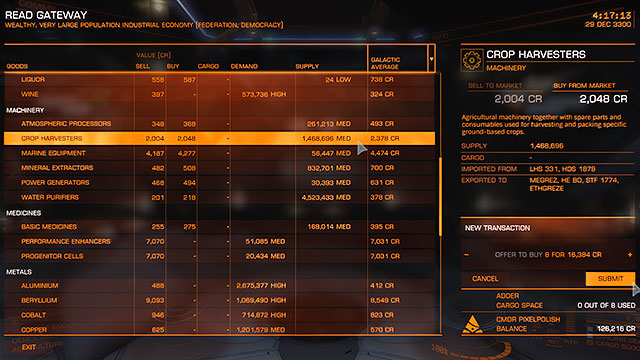640x360 pixels.
Task: Click the Read Gateway station title
Action: (x=46, y=15)
